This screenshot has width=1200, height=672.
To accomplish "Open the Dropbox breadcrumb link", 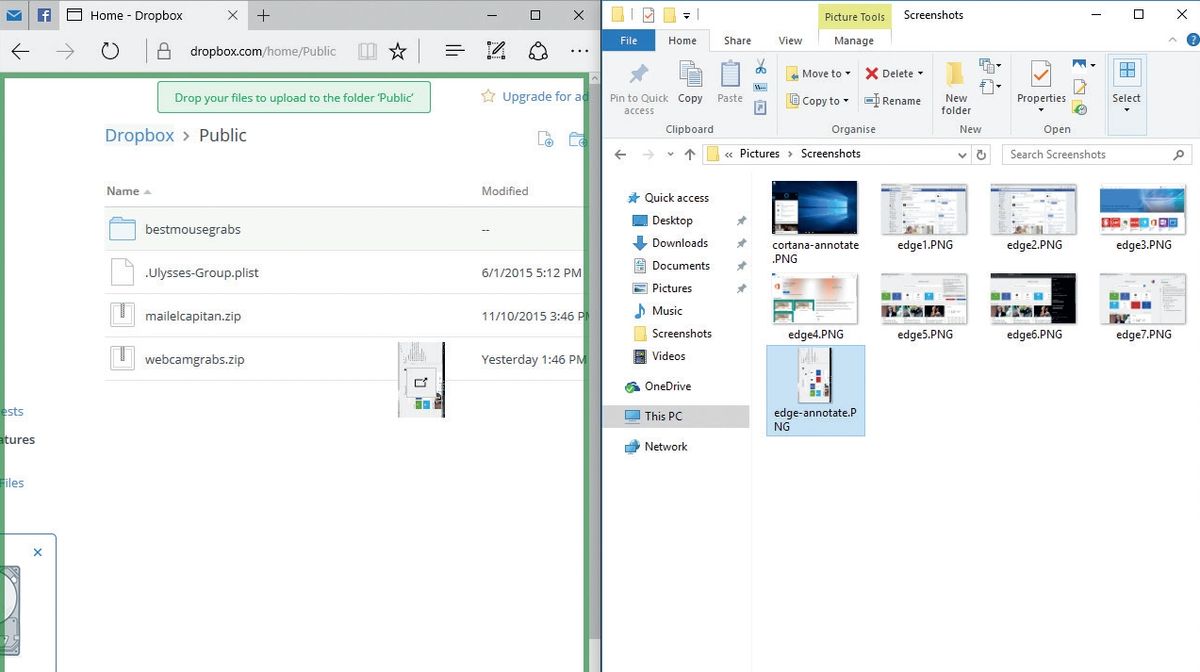I will [139, 135].
